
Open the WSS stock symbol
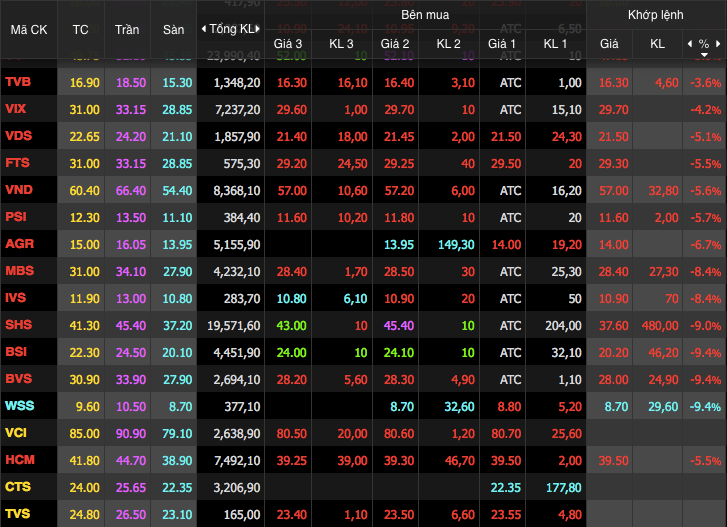[19, 406]
